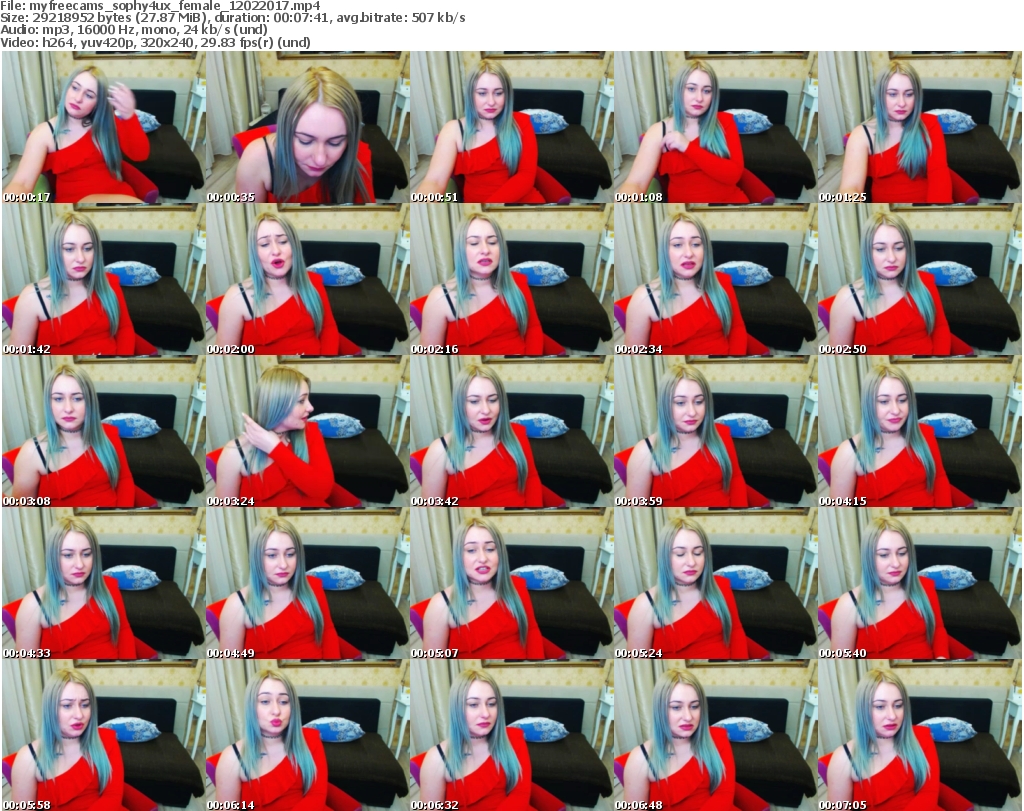Select the thumbnail frame stamped 00:02:50
The image size is (1024, 811).
(x=920, y=279)
